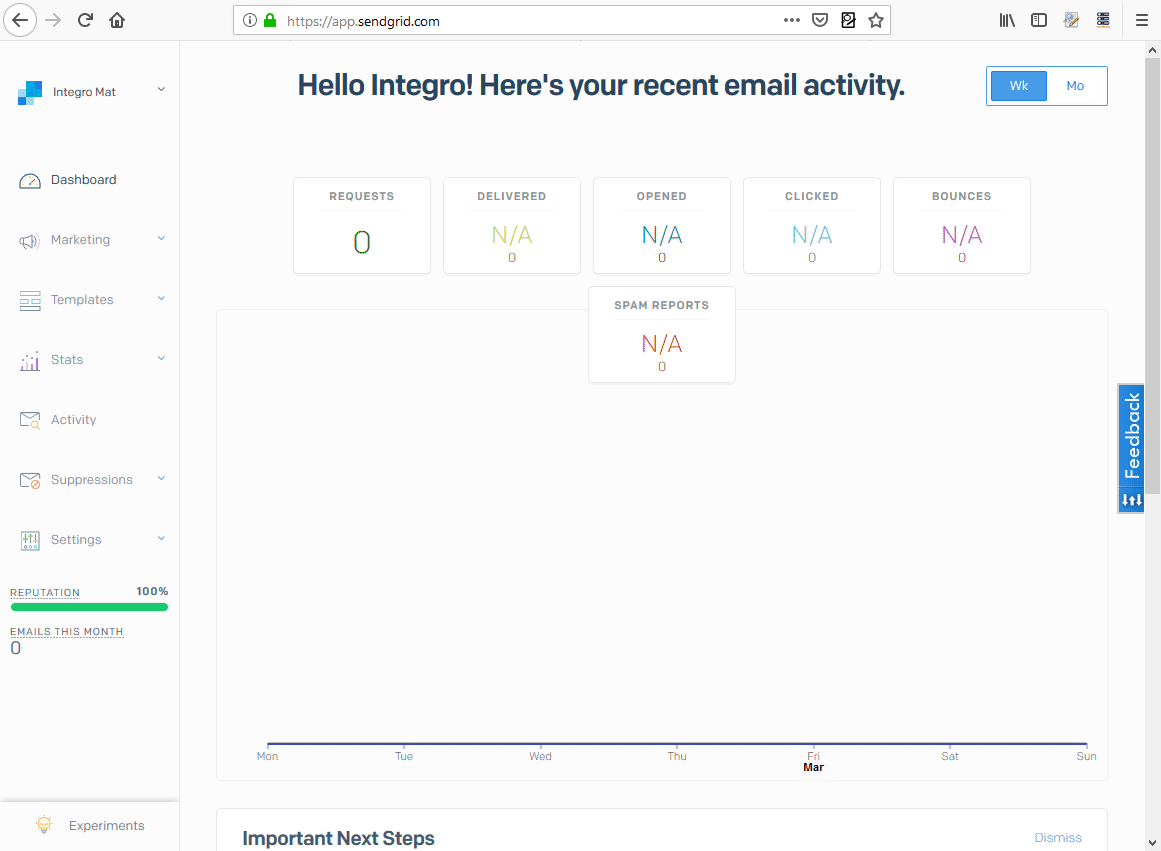Go back with the browser back arrow

point(20,20)
